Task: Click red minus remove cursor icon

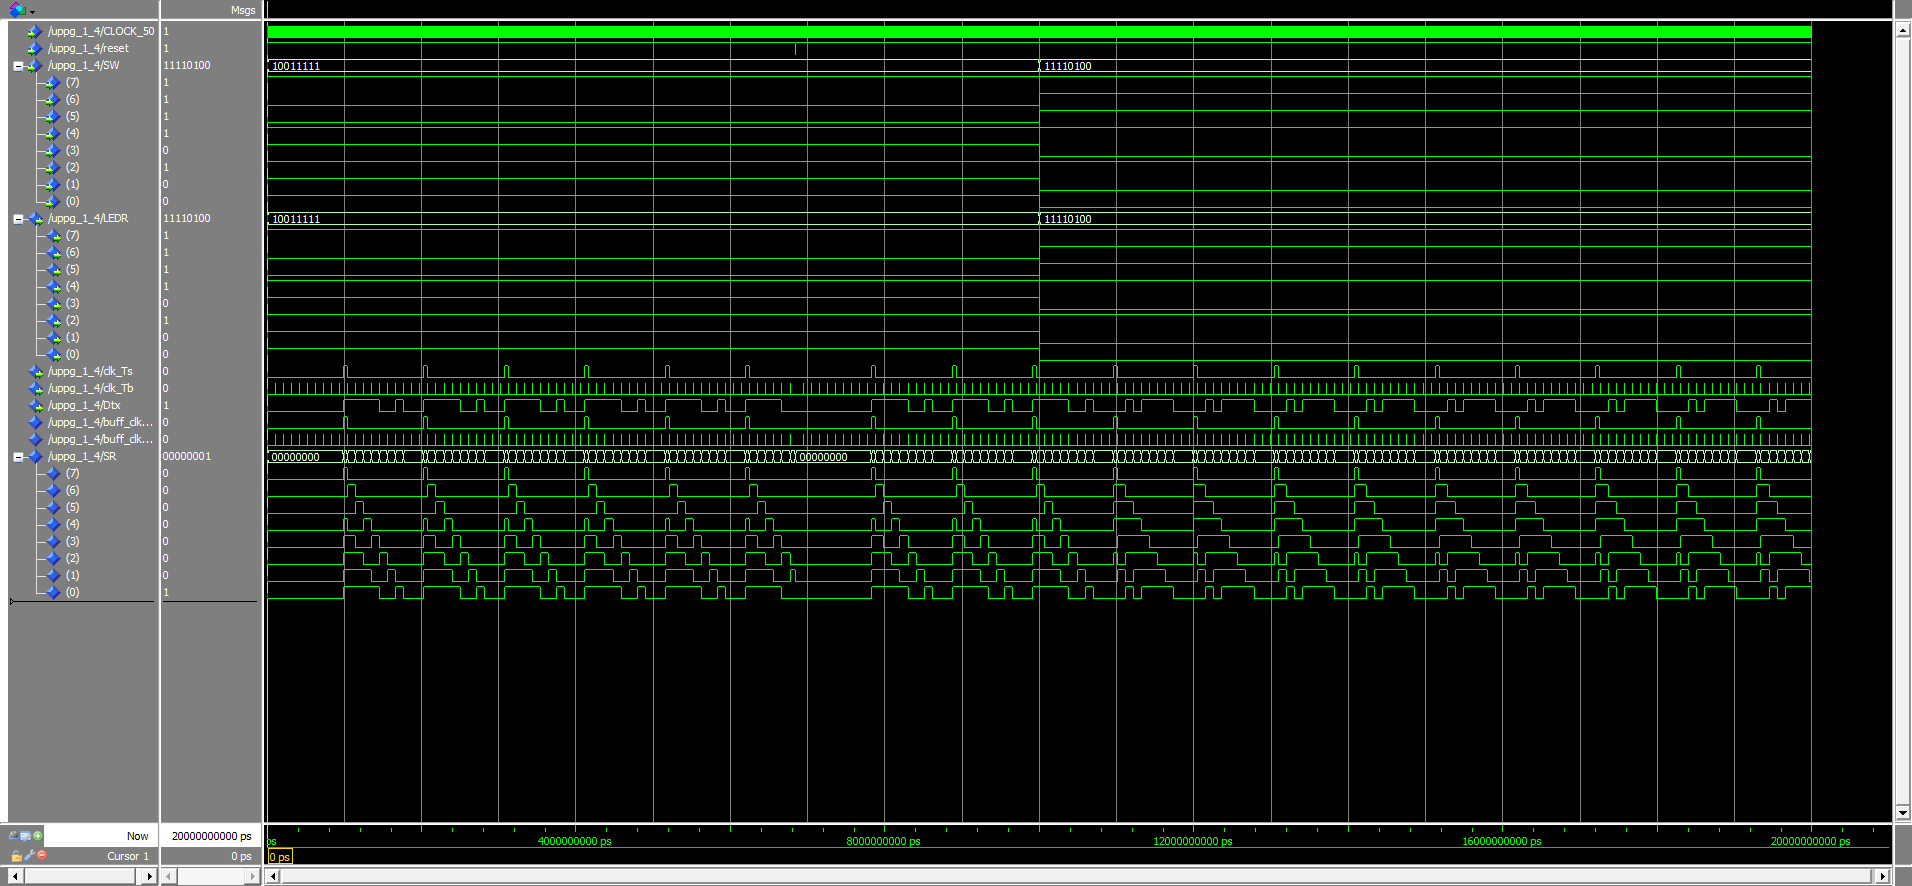Action: (42, 855)
